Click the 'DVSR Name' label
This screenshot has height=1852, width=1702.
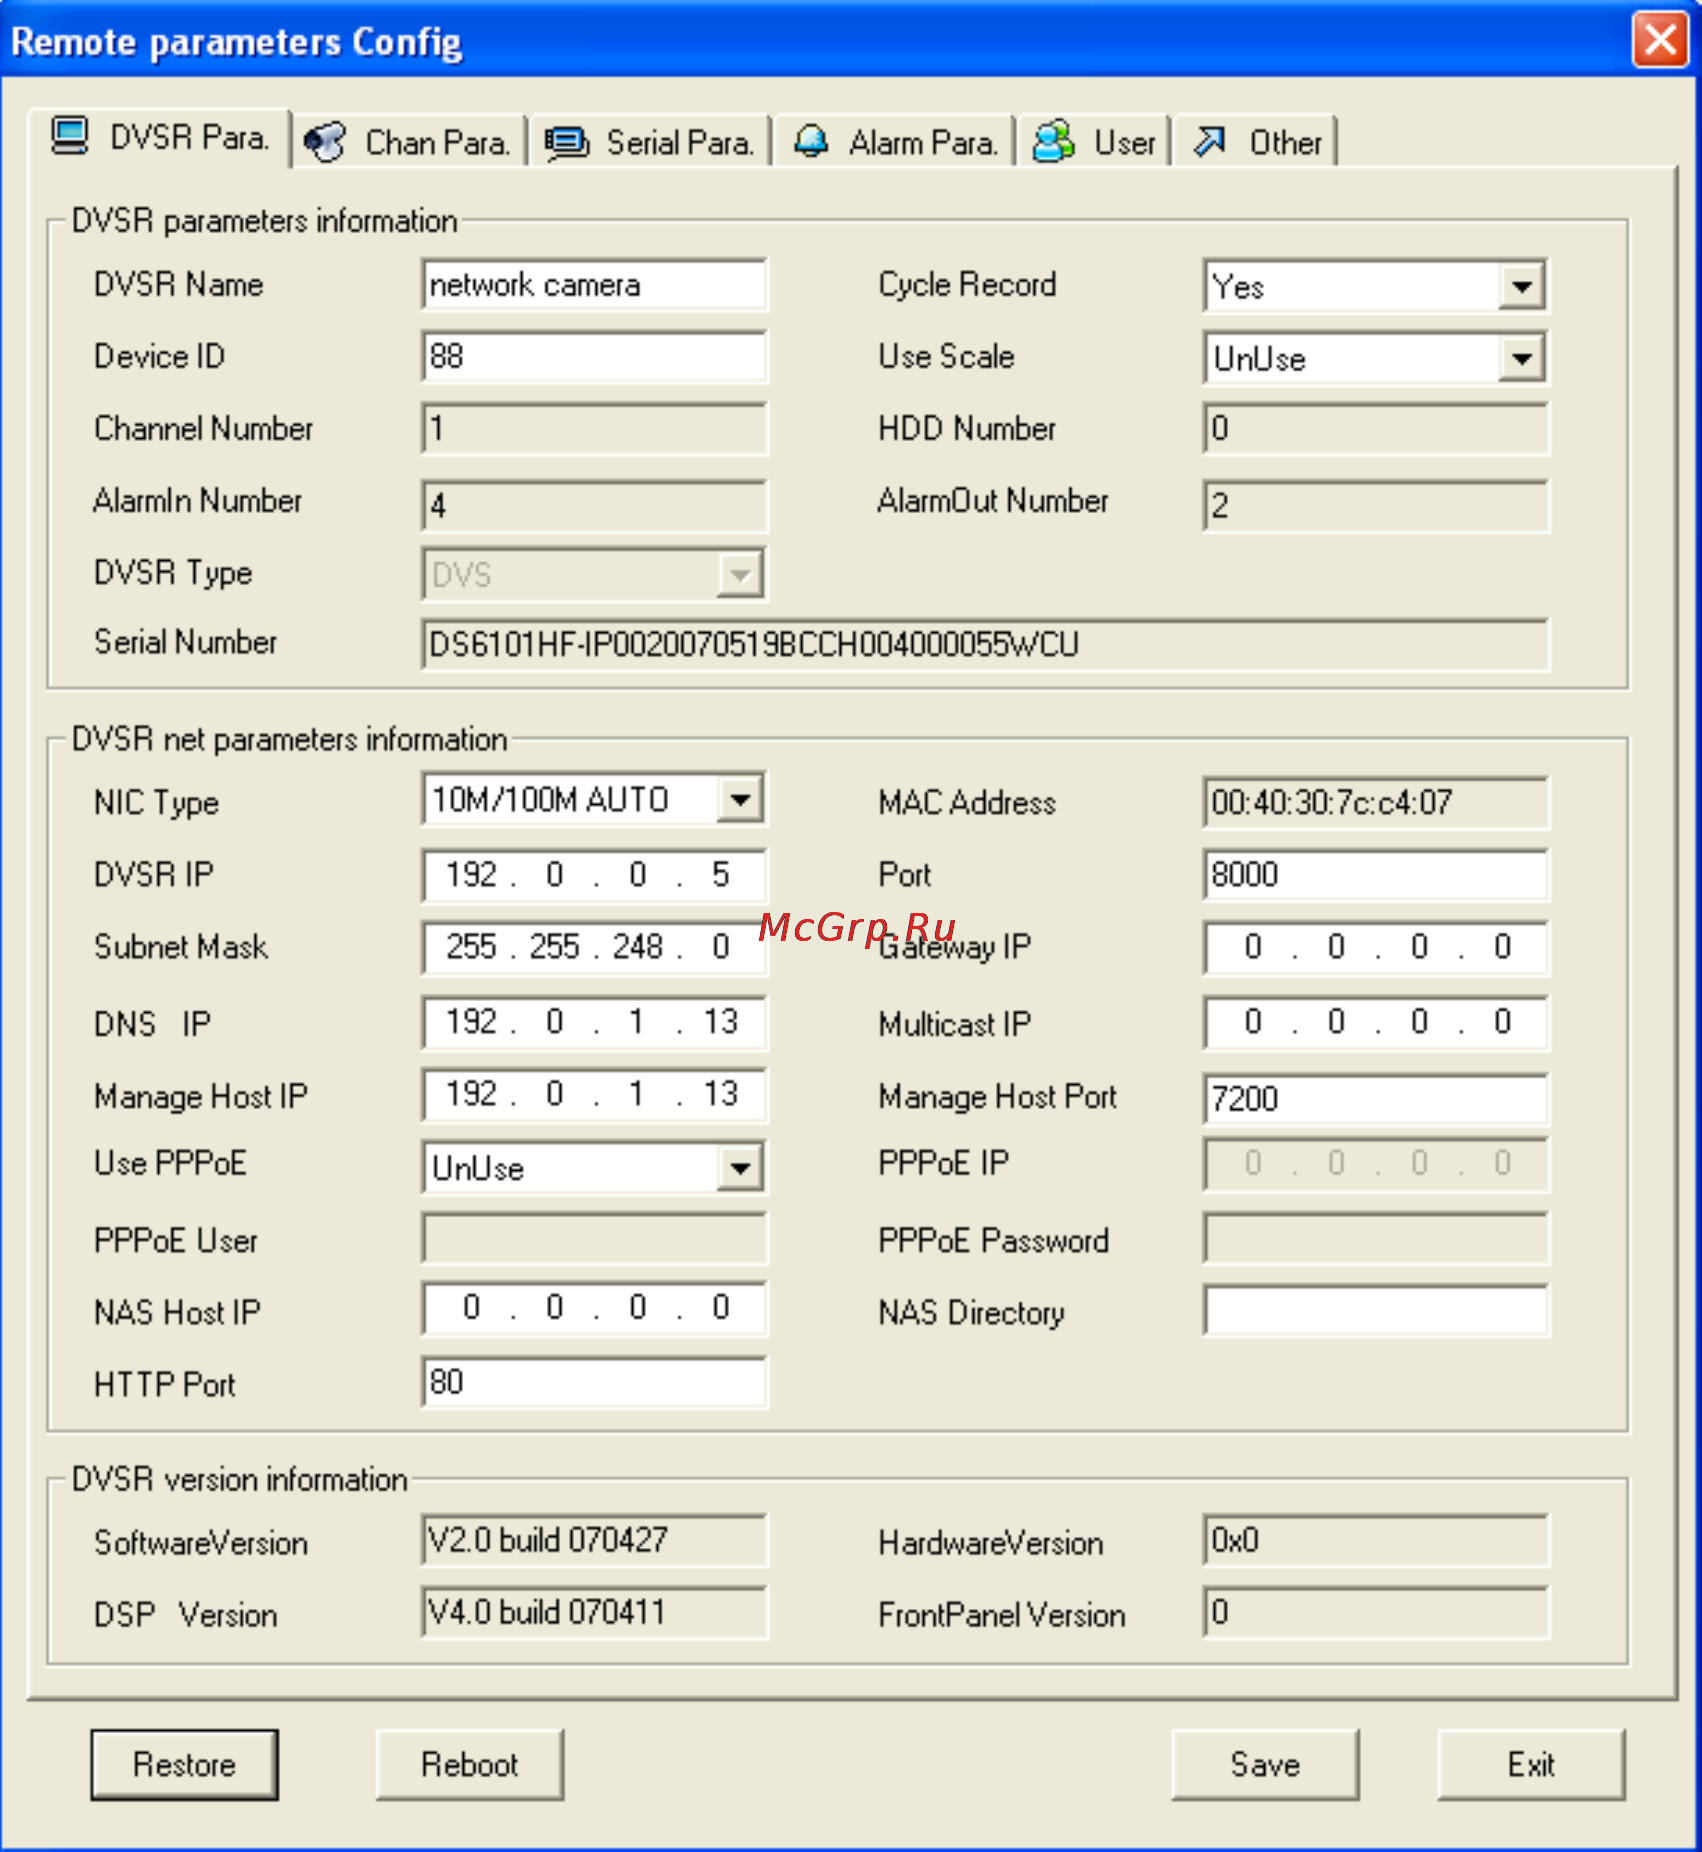pos(178,285)
